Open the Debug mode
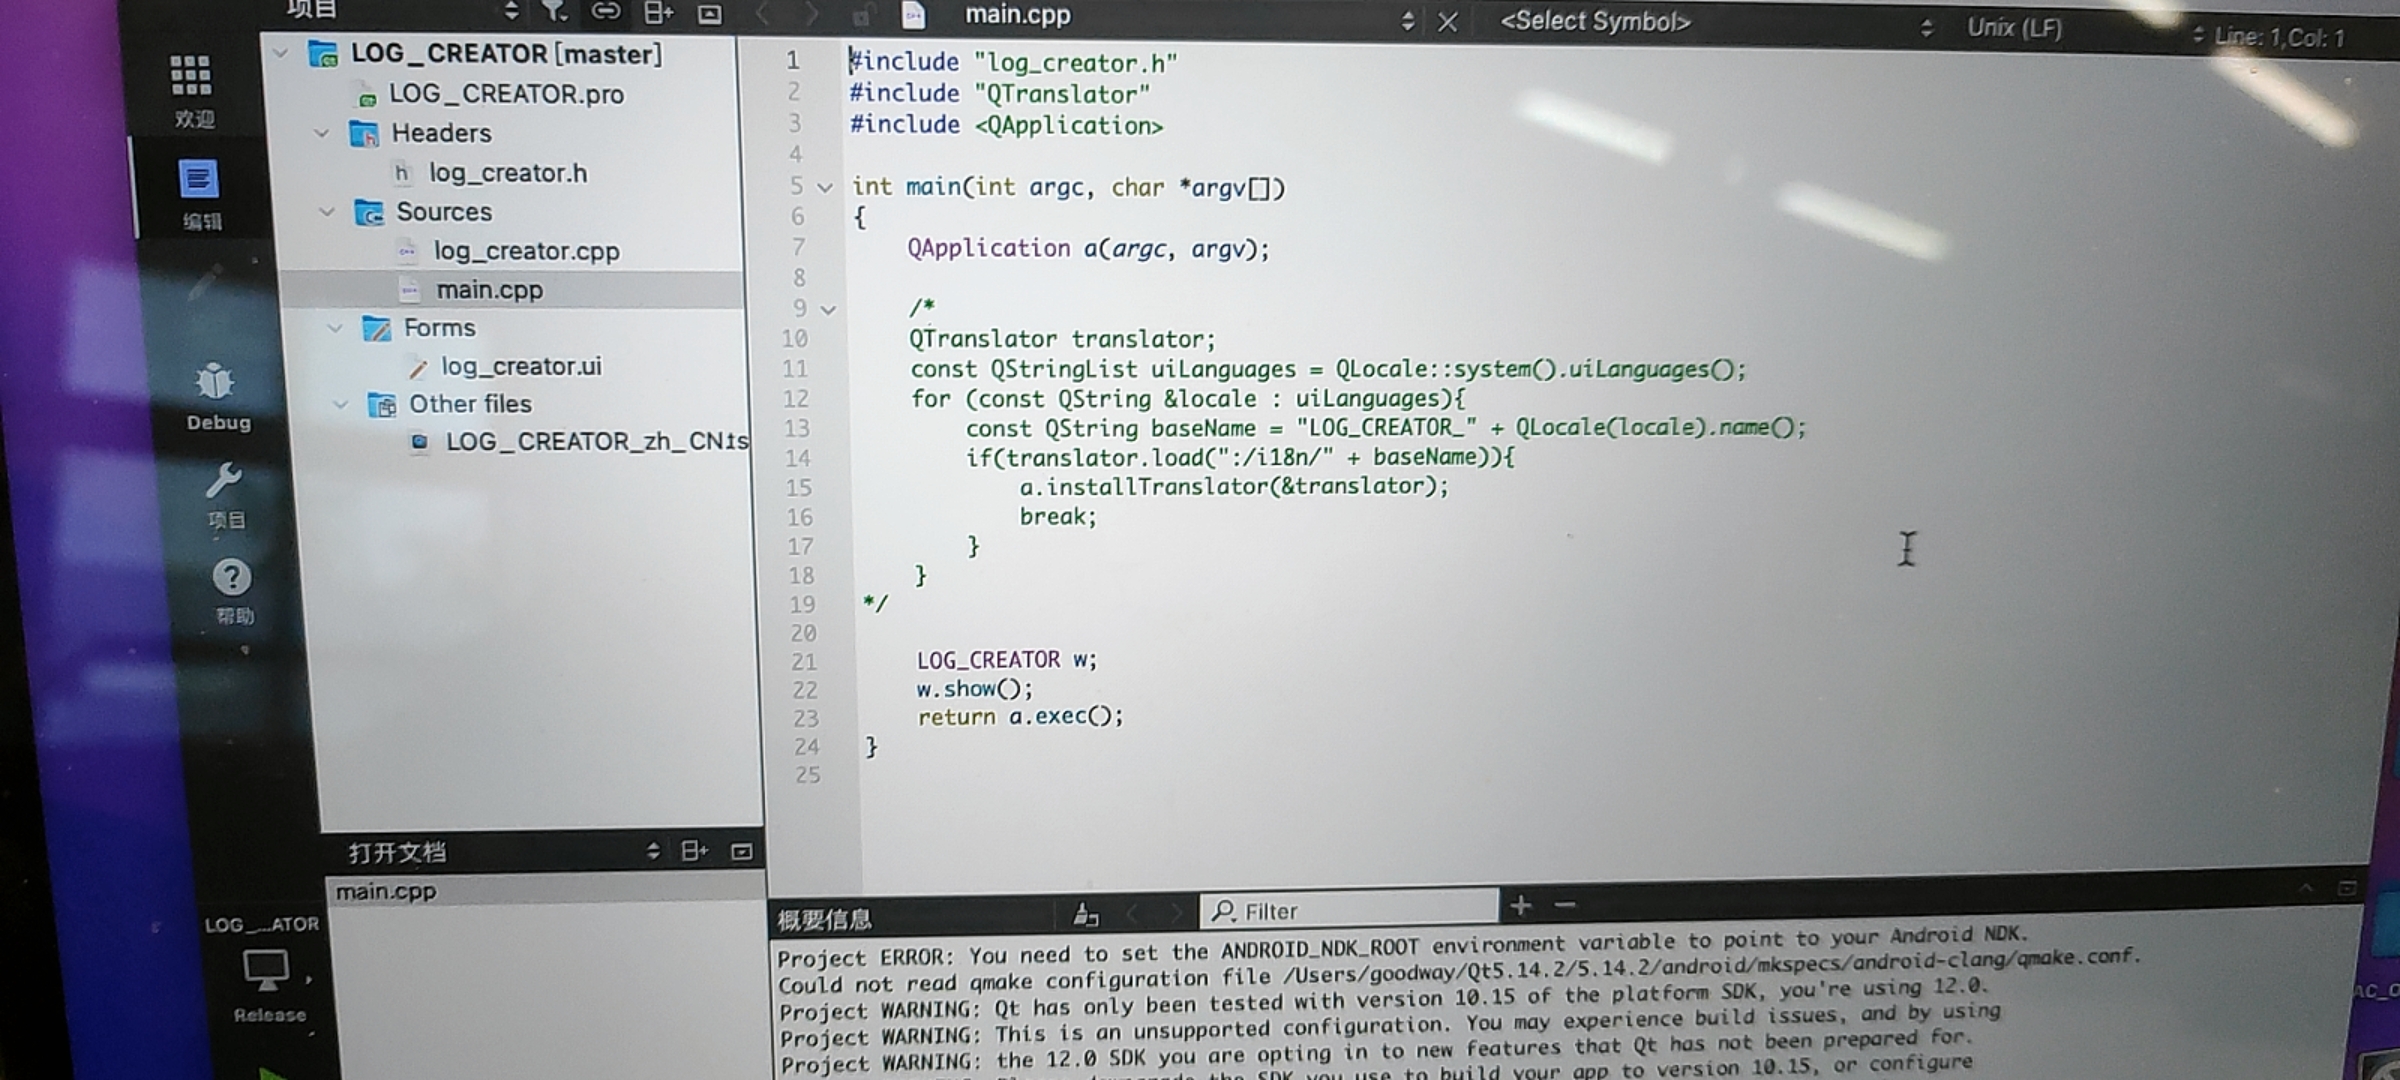The width and height of the screenshot is (2400, 1080). [215, 383]
